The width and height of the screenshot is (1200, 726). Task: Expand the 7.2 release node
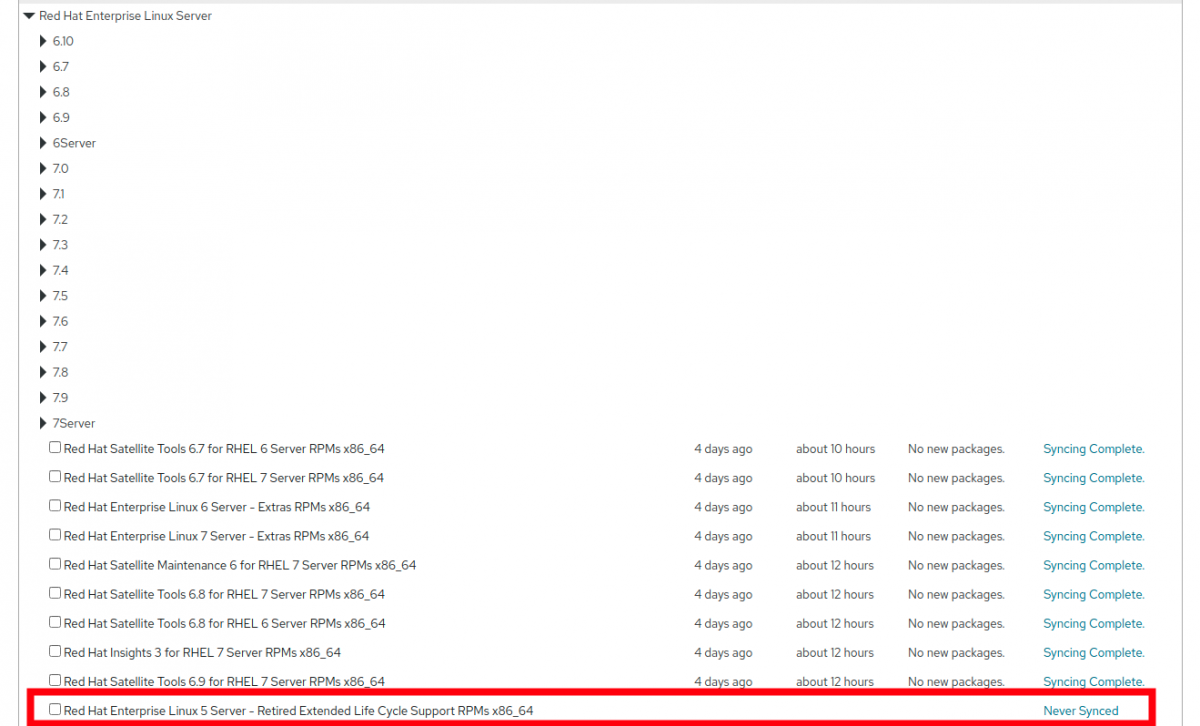tap(43, 220)
